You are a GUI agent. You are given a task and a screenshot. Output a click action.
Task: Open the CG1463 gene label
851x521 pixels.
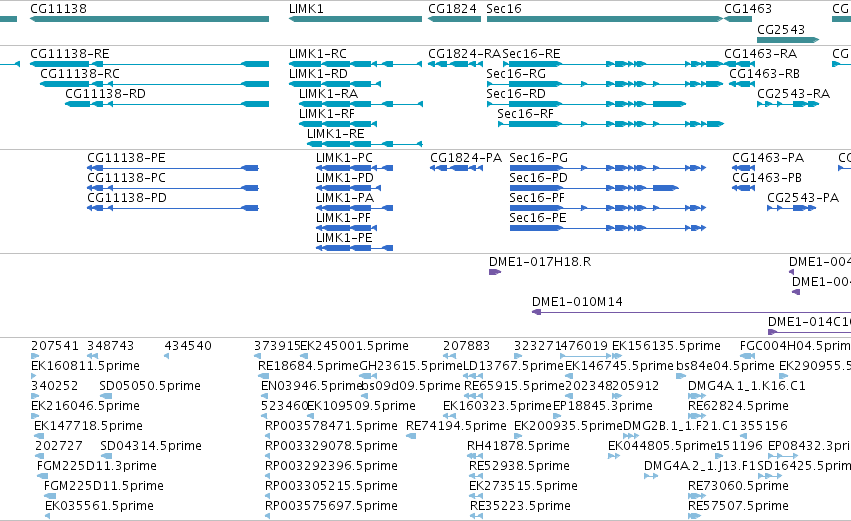click(x=748, y=9)
